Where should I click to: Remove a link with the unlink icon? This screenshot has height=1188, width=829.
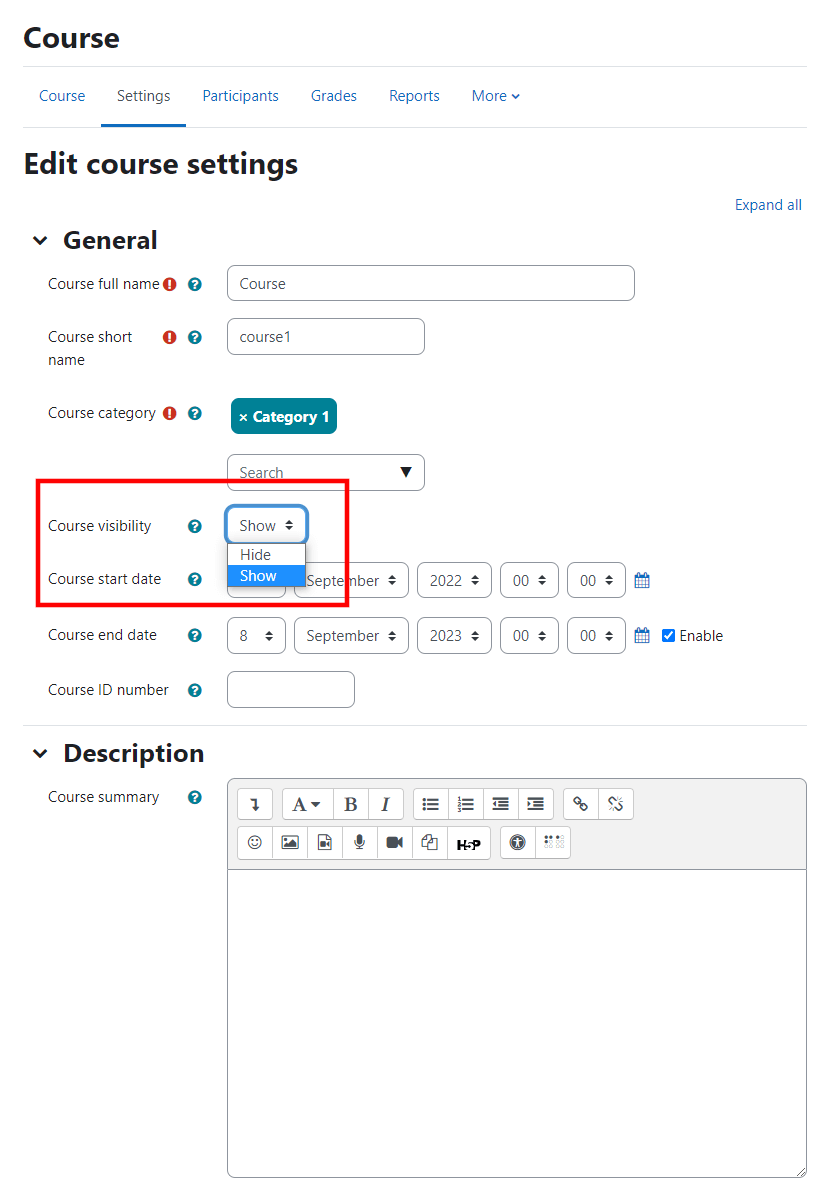616,803
